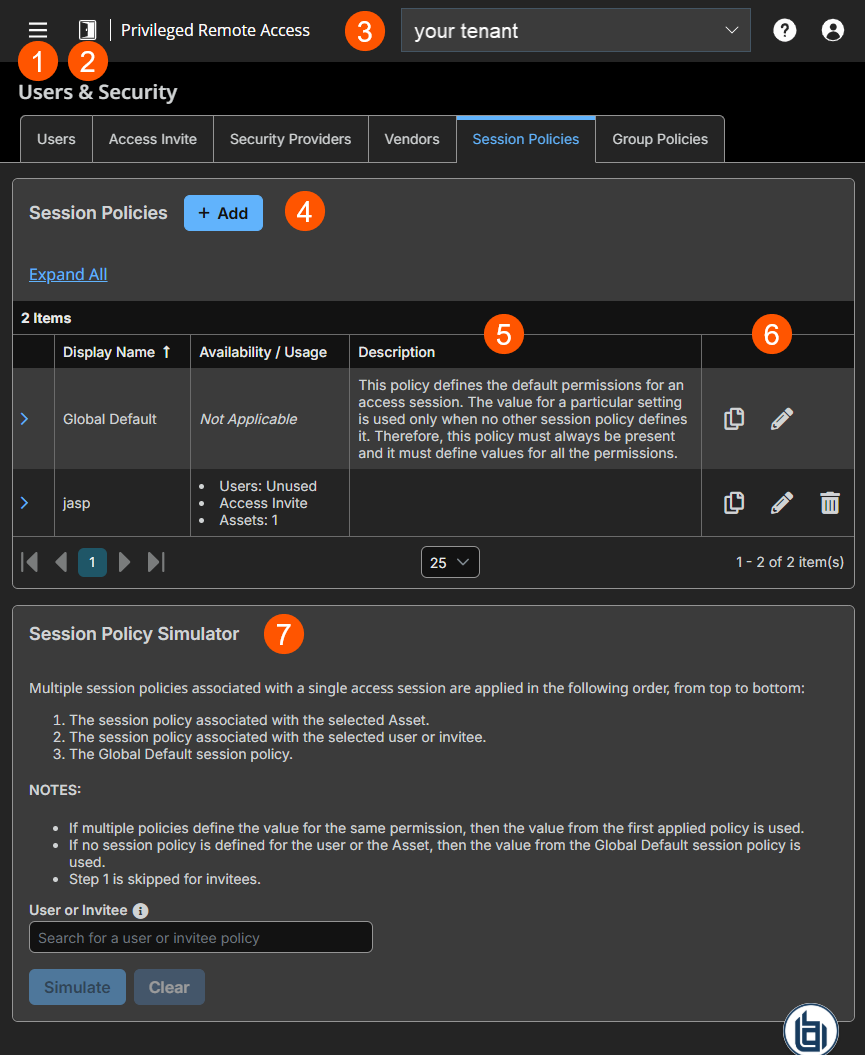Screen dimensions: 865x1055
Task: Click the panel toggle icon beside the menu
Action: [86, 29]
